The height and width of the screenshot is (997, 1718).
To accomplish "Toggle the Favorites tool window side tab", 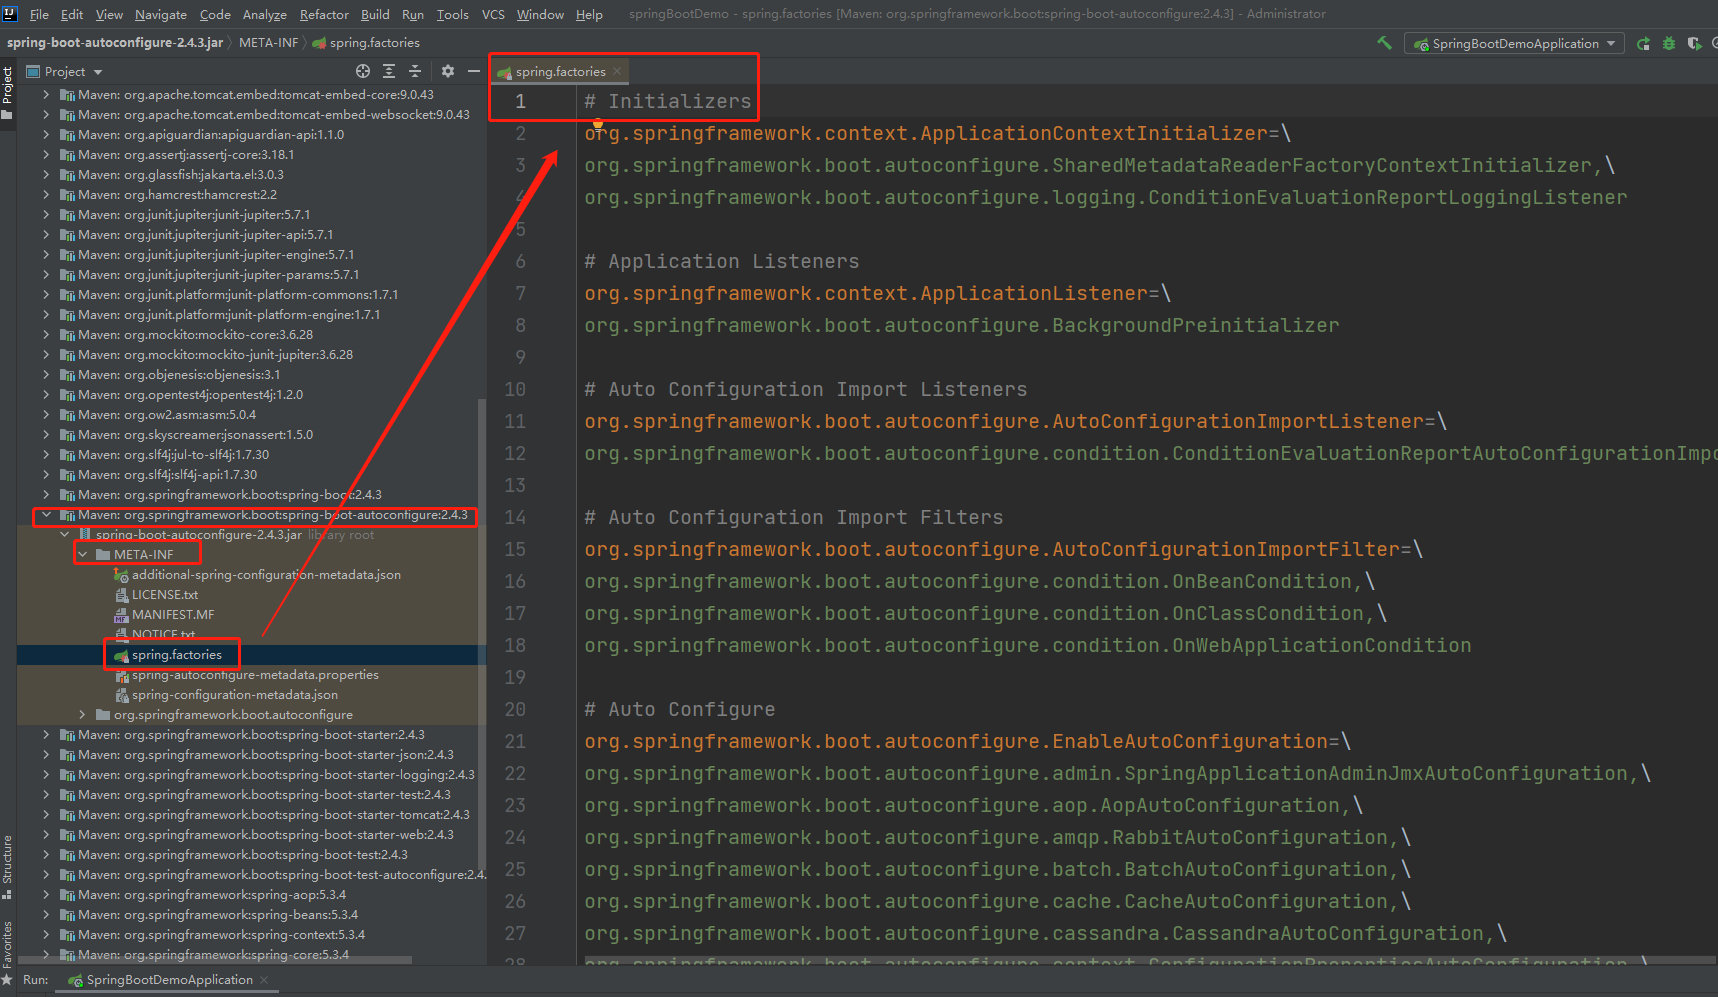I will 8,952.
